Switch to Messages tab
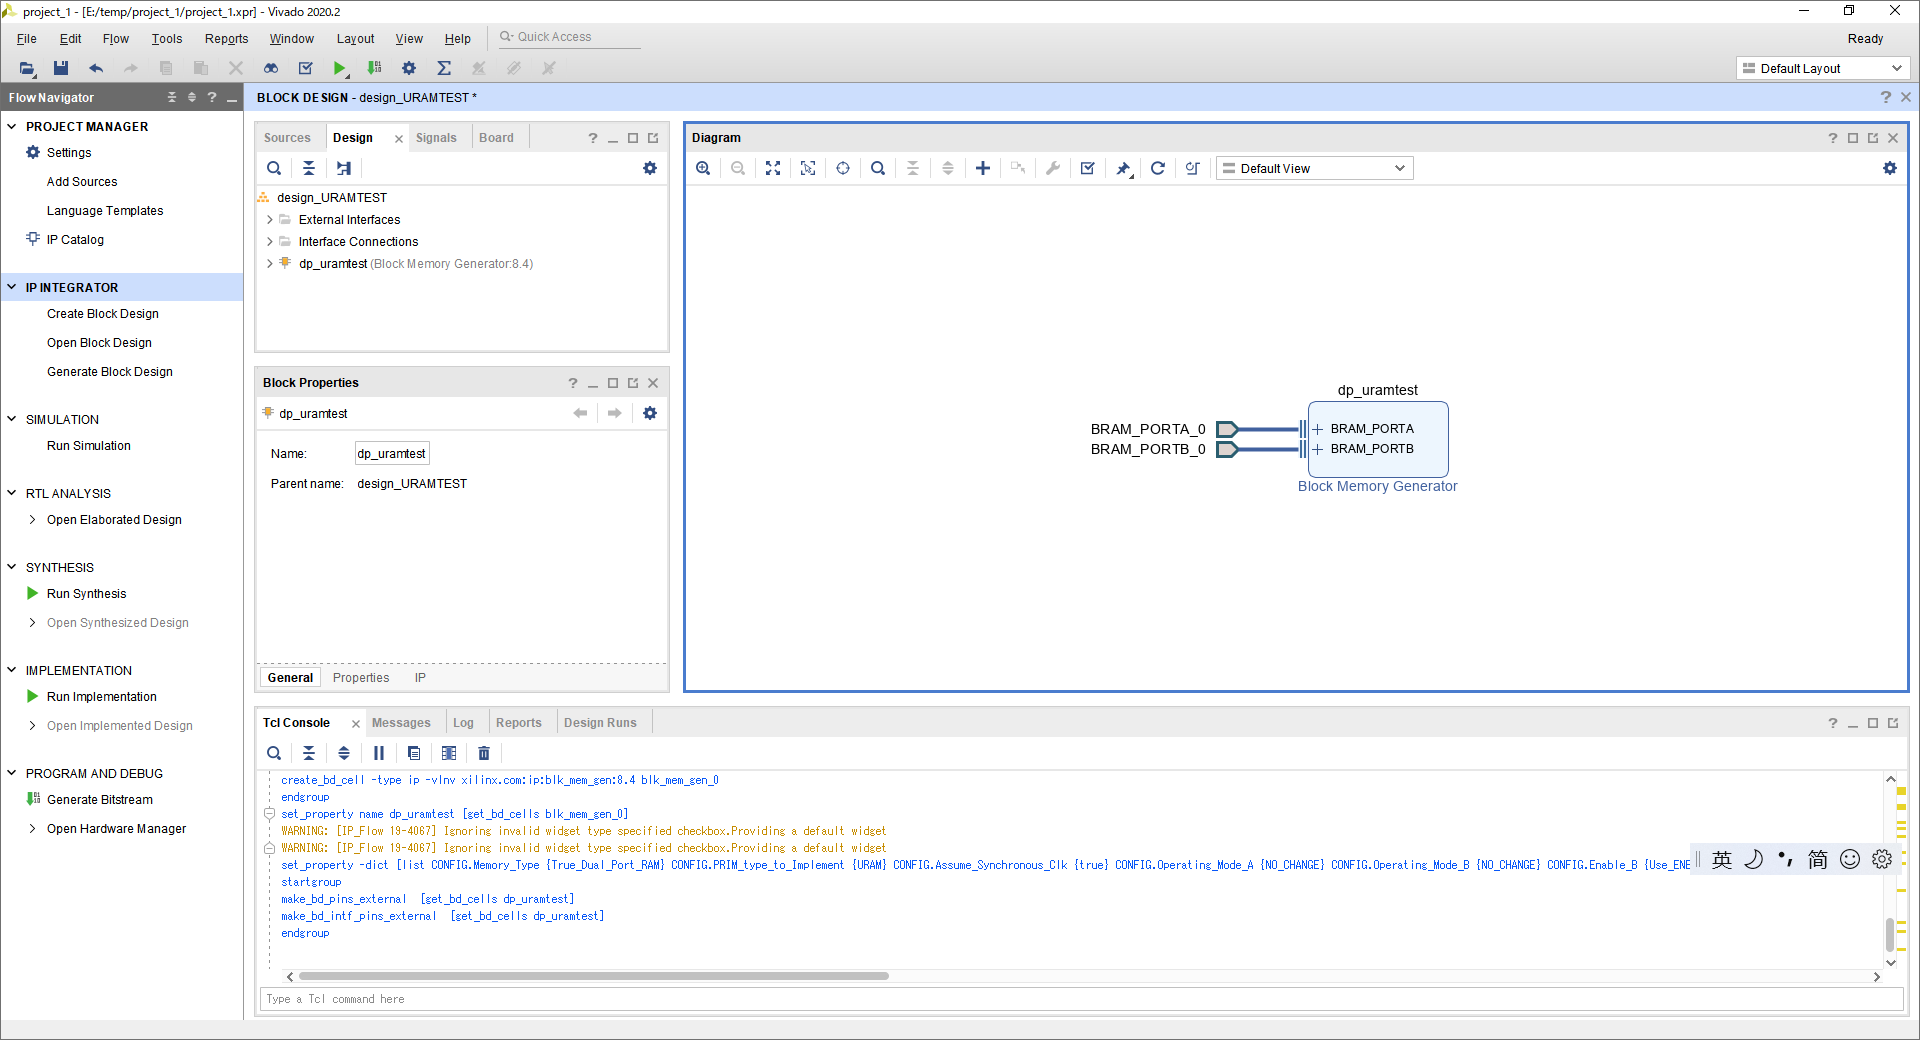1920x1040 pixels. pos(401,723)
